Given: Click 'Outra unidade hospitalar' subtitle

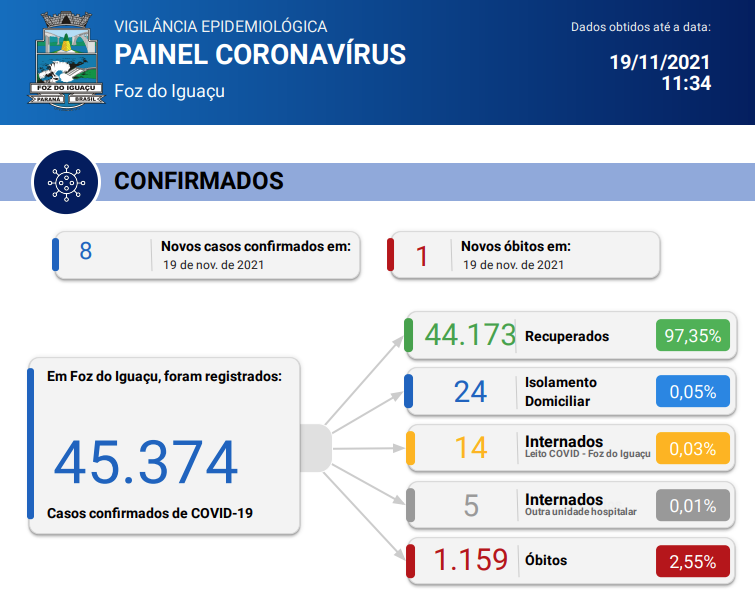Looking at the screenshot, I should pyautogui.click(x=581, y=512).
